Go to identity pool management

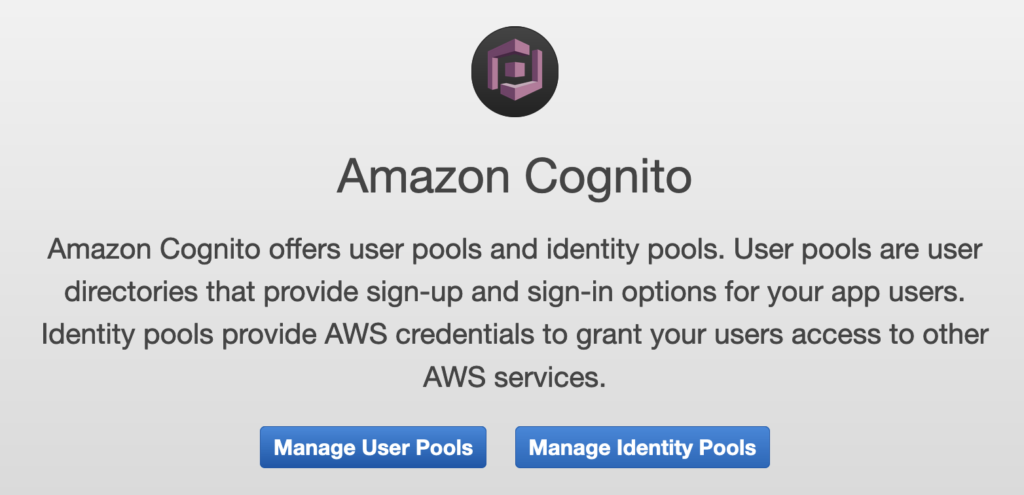click(x=642, y=447)
